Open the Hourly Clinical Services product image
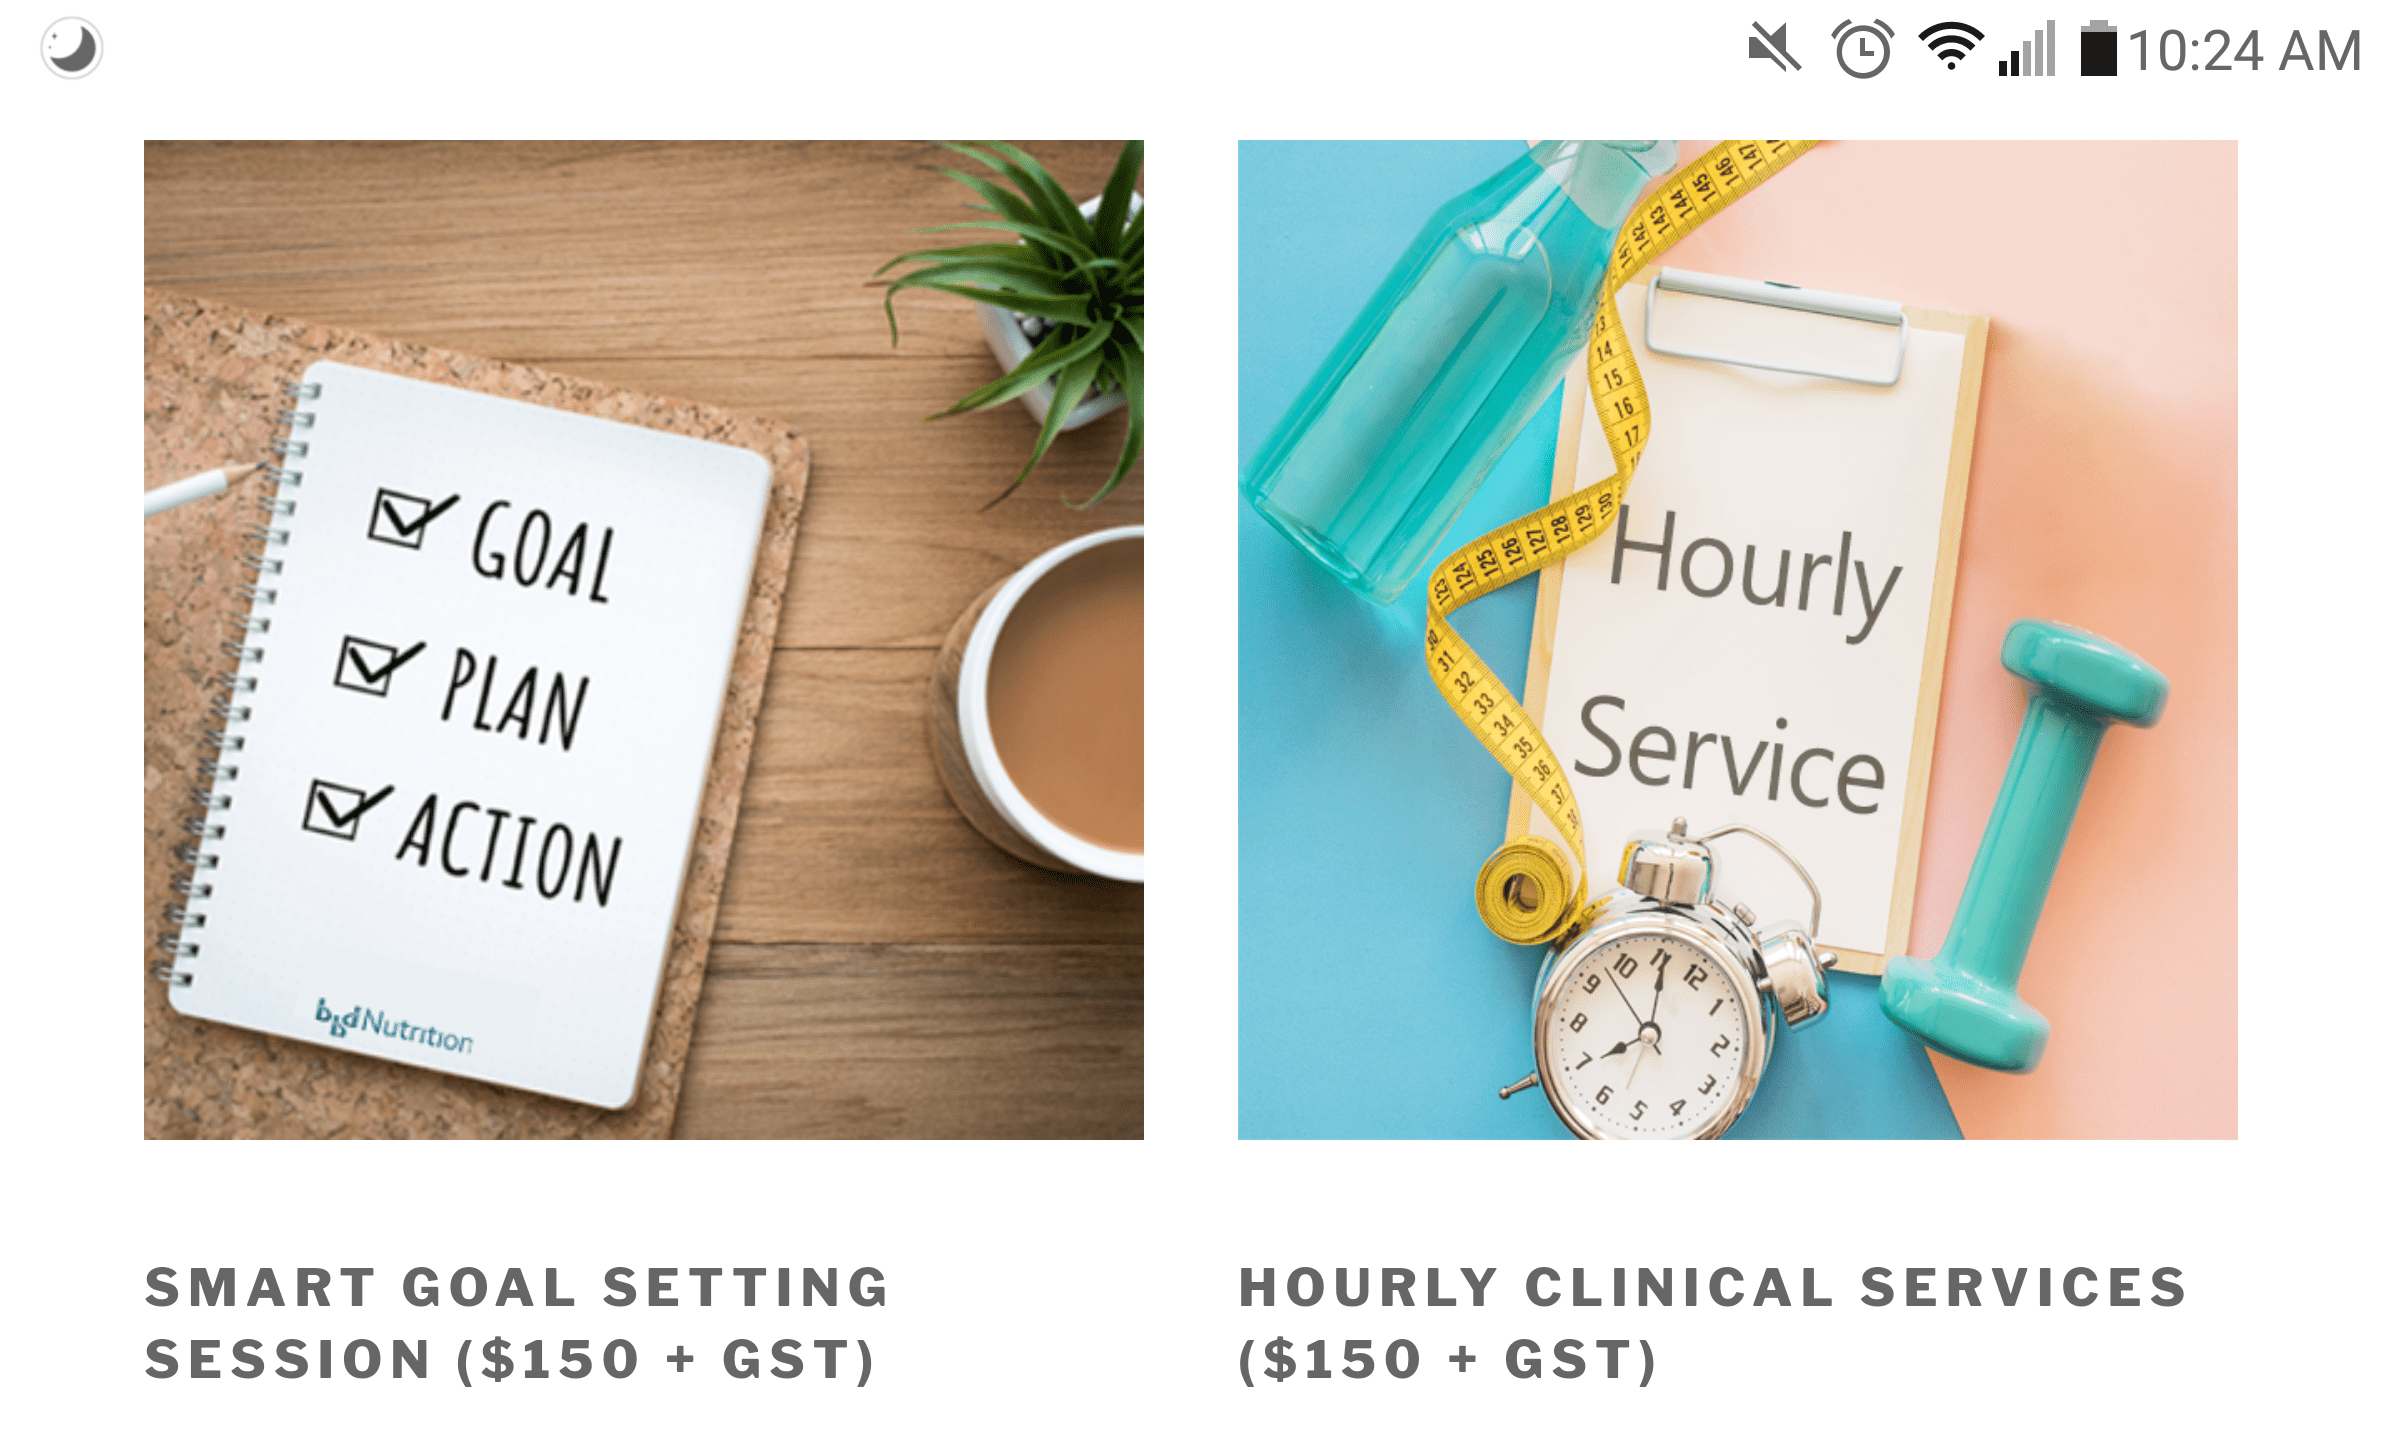This screenshot has width=2392, height=1440. (x=1738, y=640)
